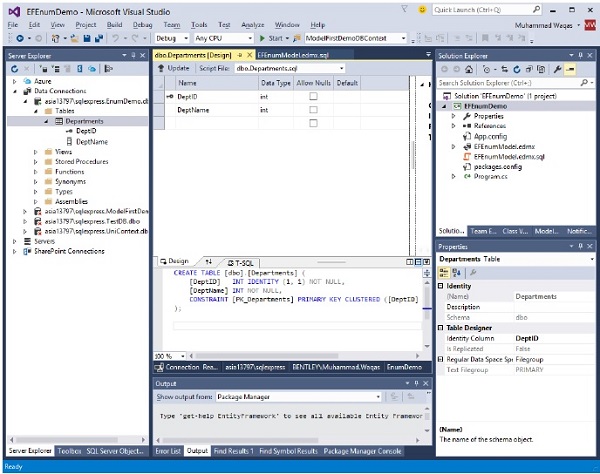This screenshot has width=600, height=474.
Task: Toggle Allow Nulls checkbox in empty row
Action: tap(313, 123)
